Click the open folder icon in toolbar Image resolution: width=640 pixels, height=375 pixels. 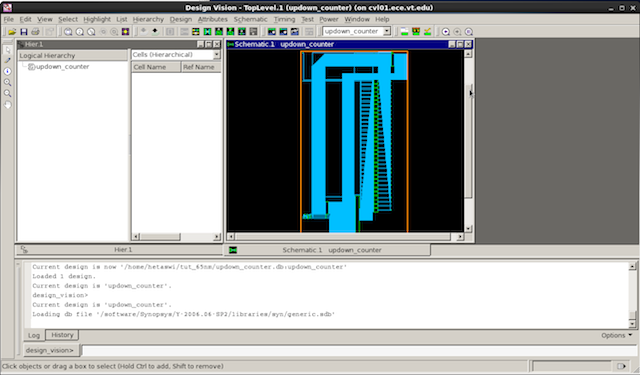point(12,31)
